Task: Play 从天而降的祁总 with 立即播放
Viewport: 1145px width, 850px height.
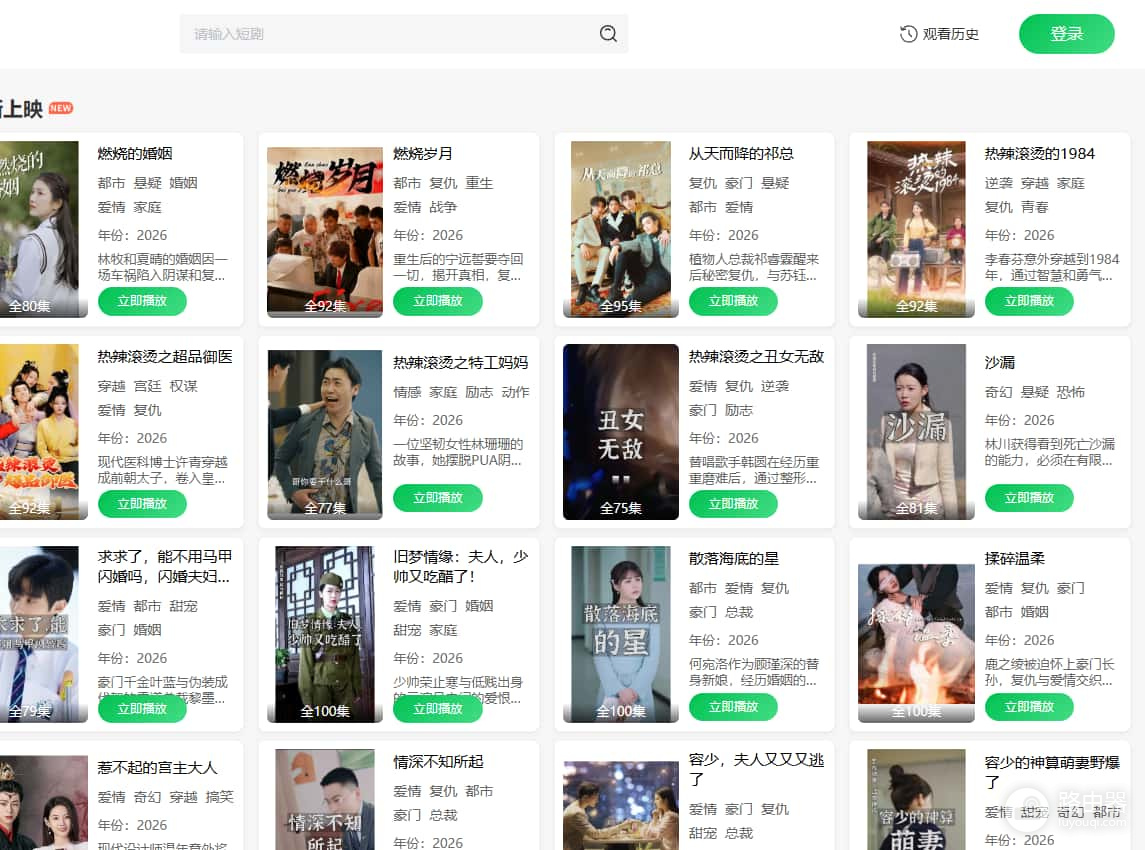Action: pos(733,301)
